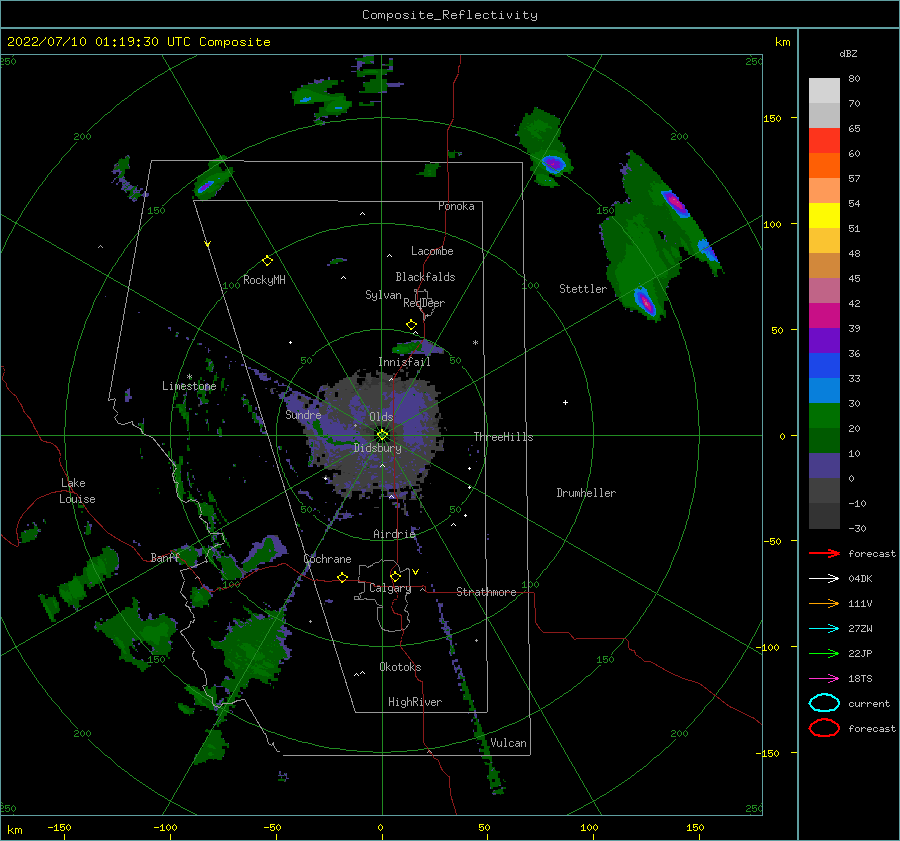900x841 pixels.
Task: Click the Banff town label
Action: (165, 557)
